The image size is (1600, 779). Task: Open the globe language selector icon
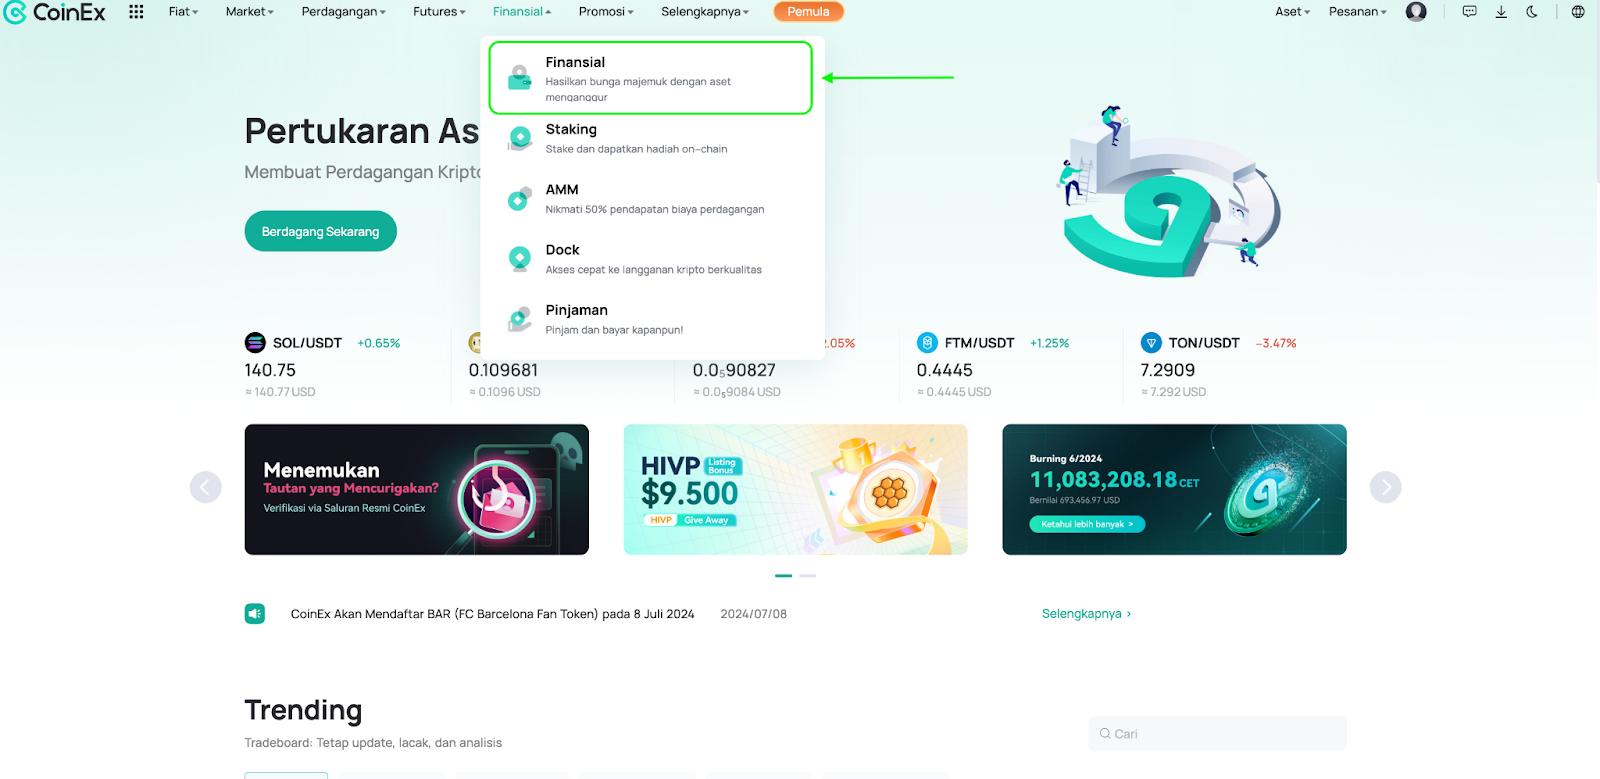1578,12
